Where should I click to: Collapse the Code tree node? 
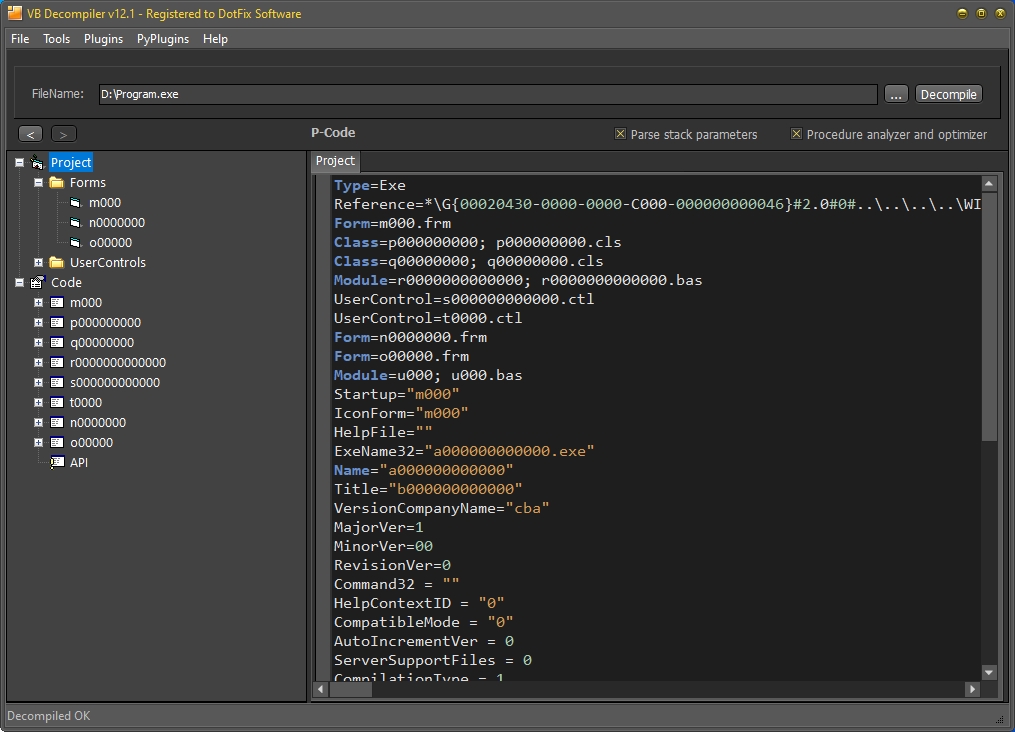pyautogui.click(x=19, y=282)
